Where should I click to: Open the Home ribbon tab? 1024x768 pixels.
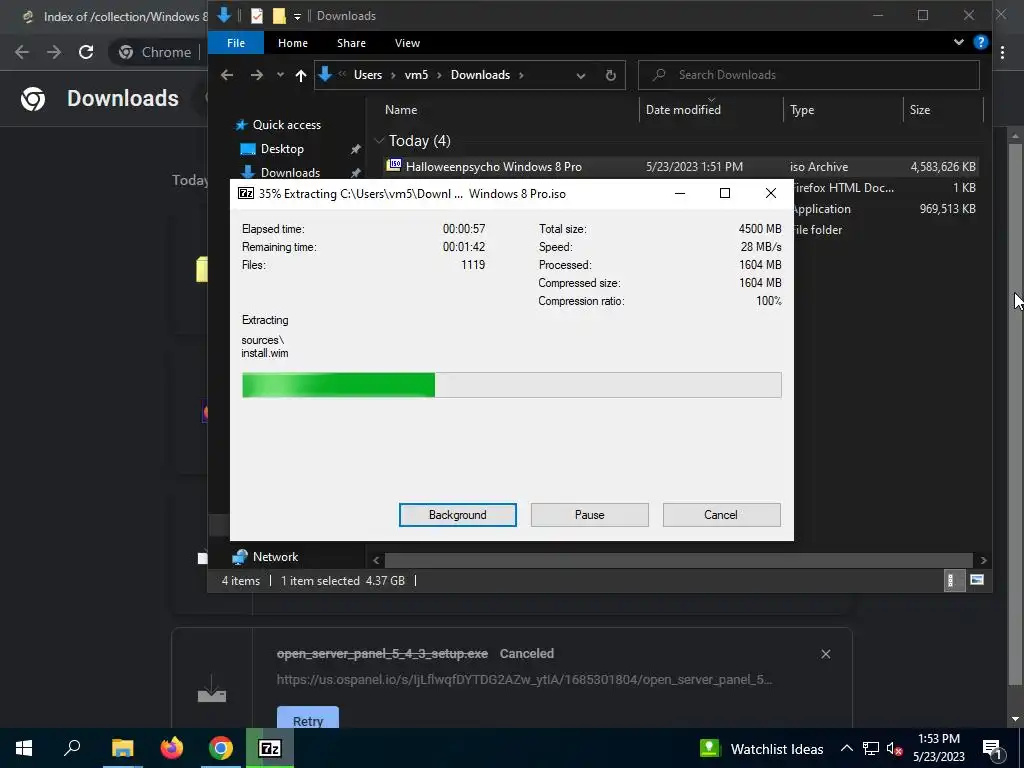click(293, 43)
